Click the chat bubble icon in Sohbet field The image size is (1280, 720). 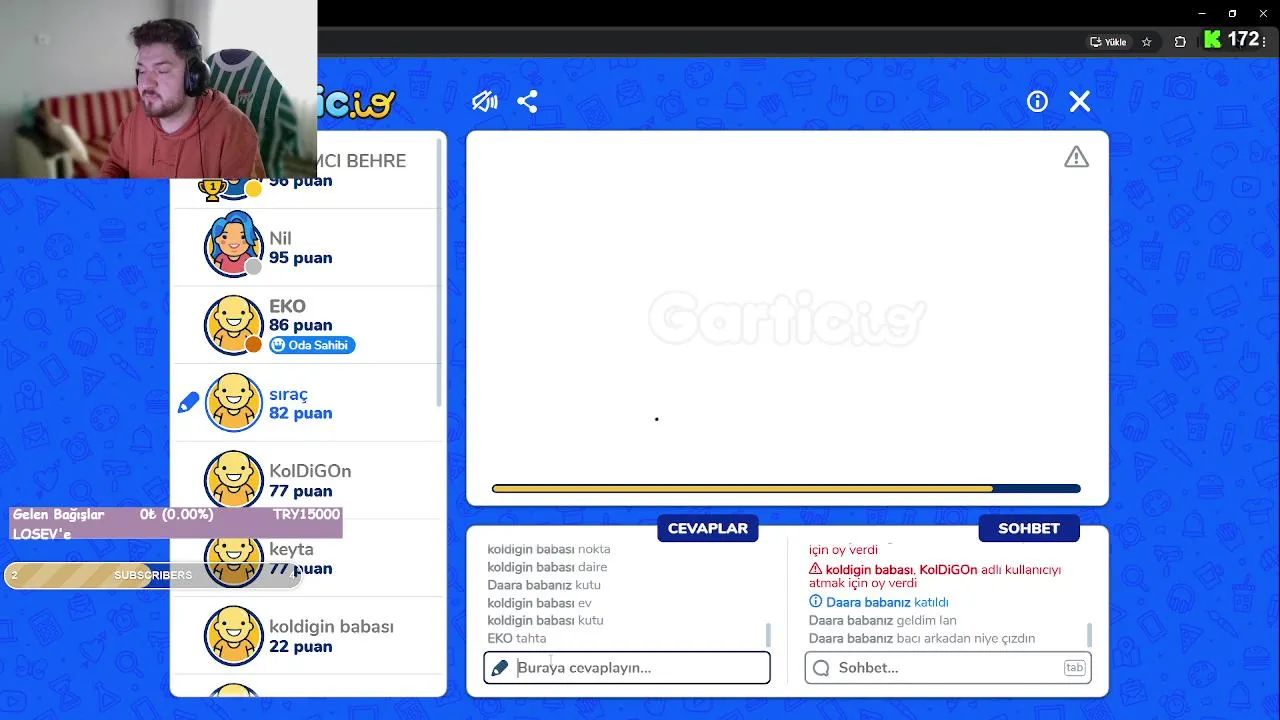pyautogui.click(x=821, y=668)
